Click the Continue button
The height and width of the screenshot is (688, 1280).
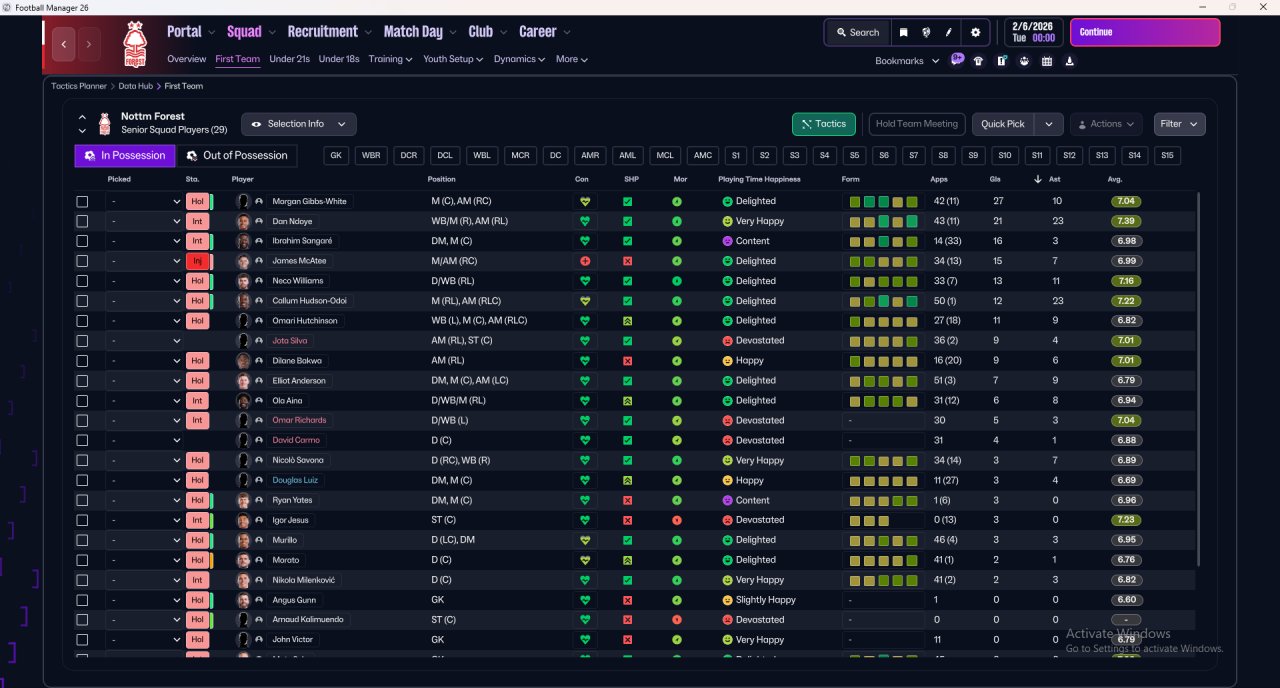1145,32
